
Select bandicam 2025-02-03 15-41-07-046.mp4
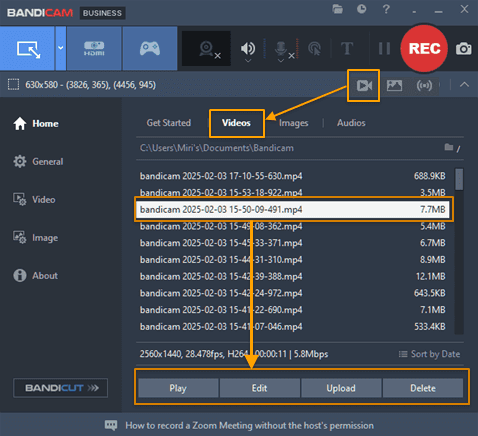coord(293,326)
